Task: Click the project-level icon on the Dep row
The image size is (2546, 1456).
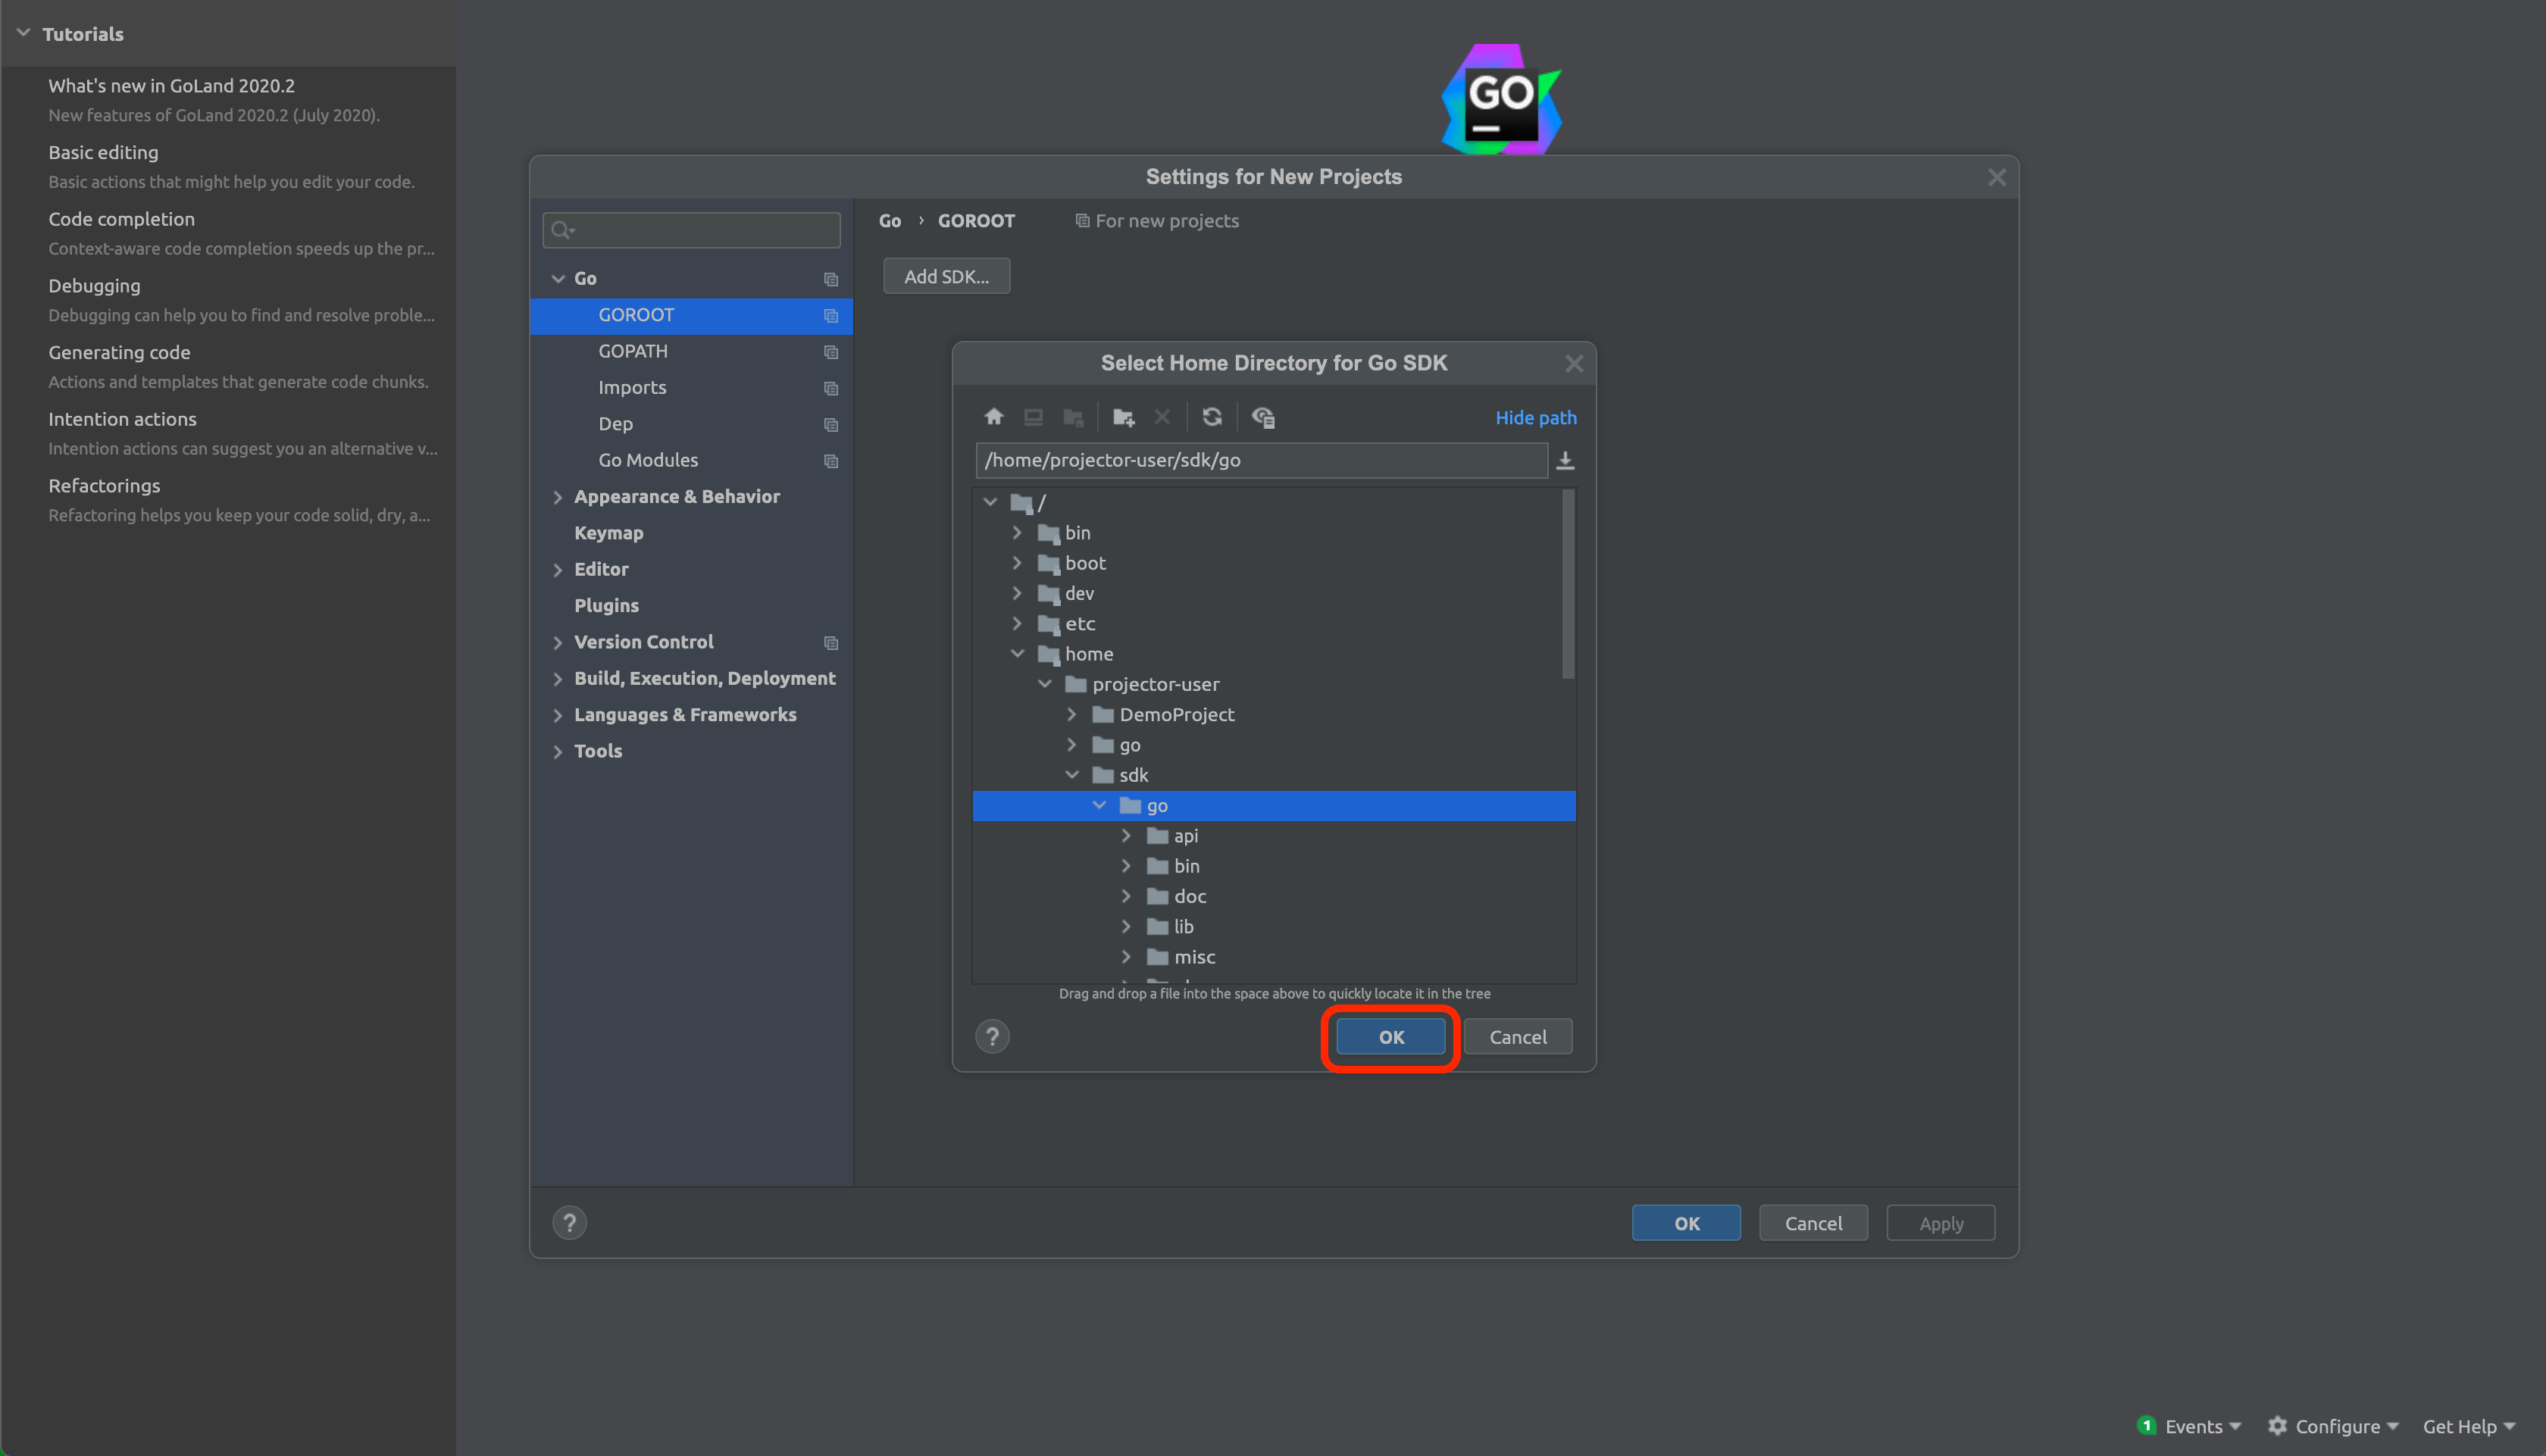Action: point(830,425)
